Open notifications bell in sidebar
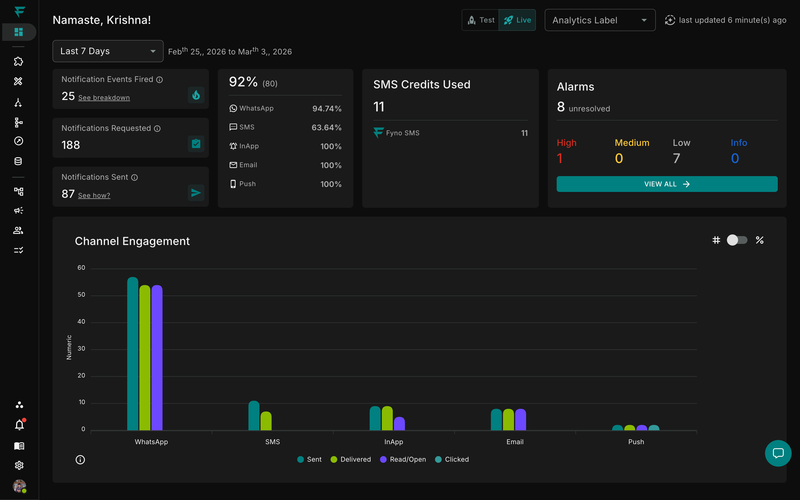The height and width of the screenshot is (500, 800). pyautogui.click(x=19, y=425)
